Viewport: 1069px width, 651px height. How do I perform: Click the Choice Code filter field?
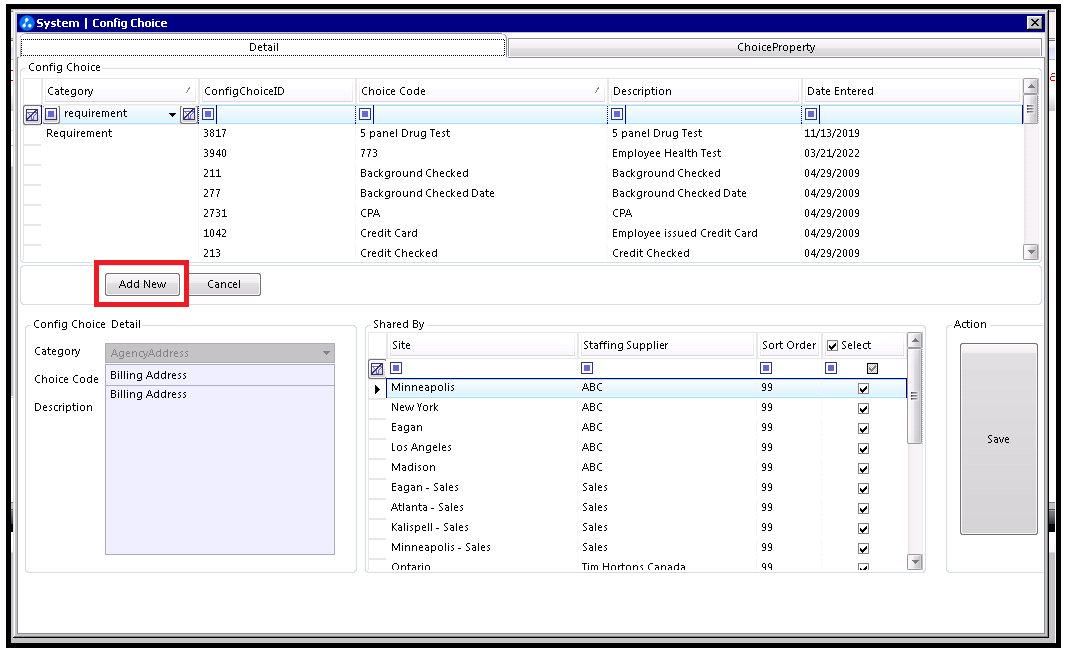click(489, 114)
